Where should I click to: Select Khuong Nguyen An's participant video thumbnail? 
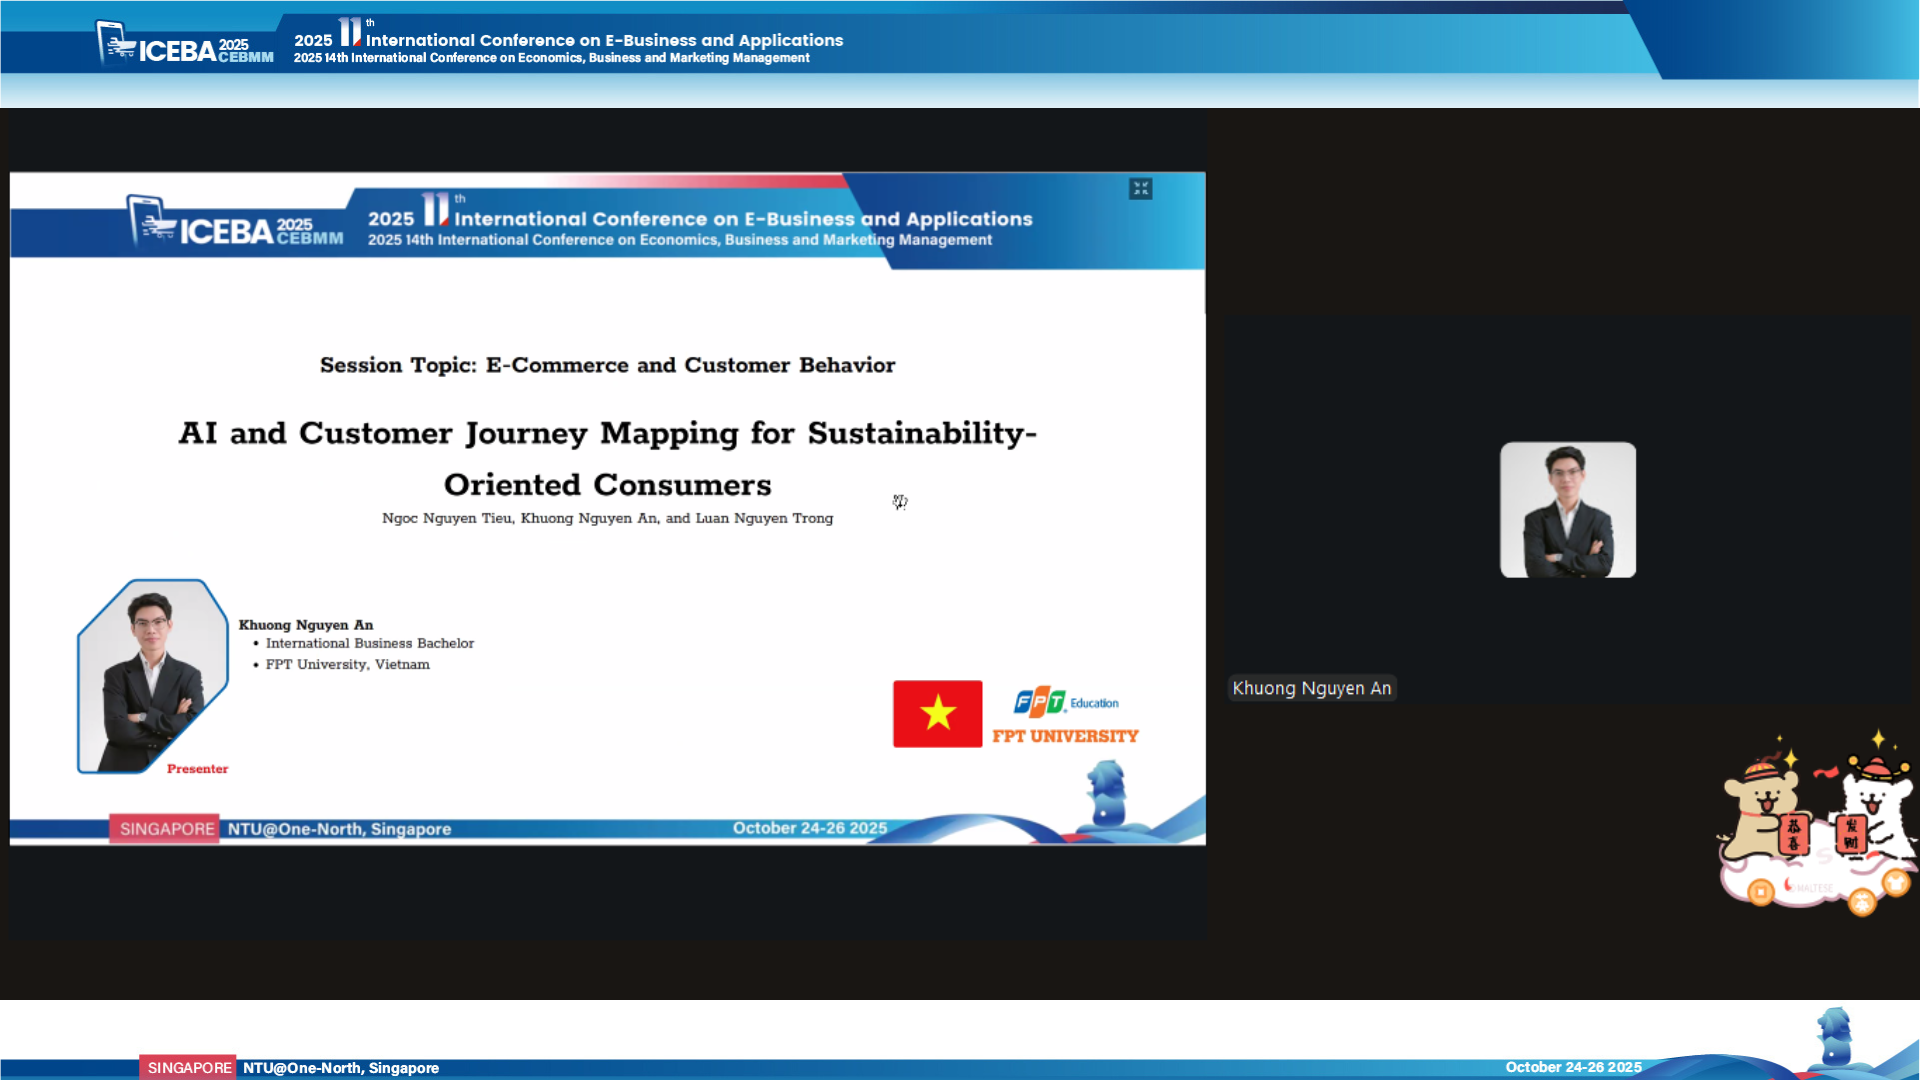coord(1567,510)
